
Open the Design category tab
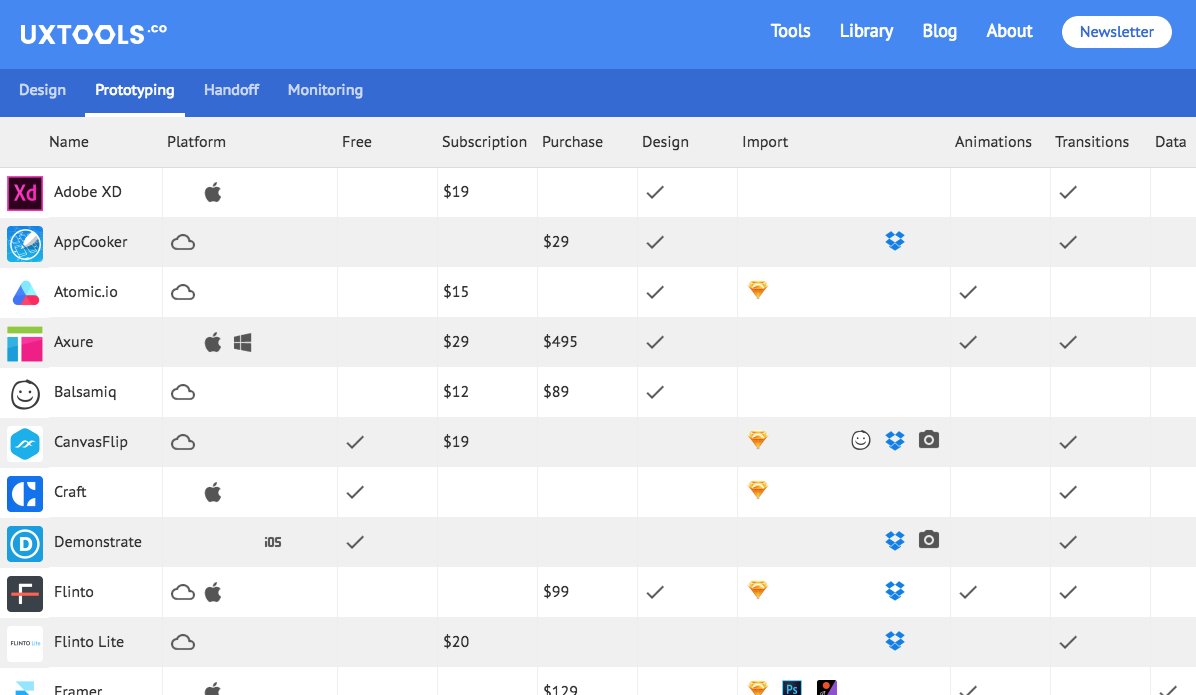42,90
